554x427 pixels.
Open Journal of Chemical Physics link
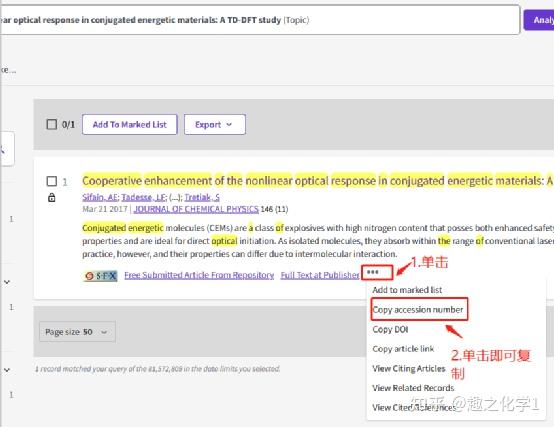point(196,209)
